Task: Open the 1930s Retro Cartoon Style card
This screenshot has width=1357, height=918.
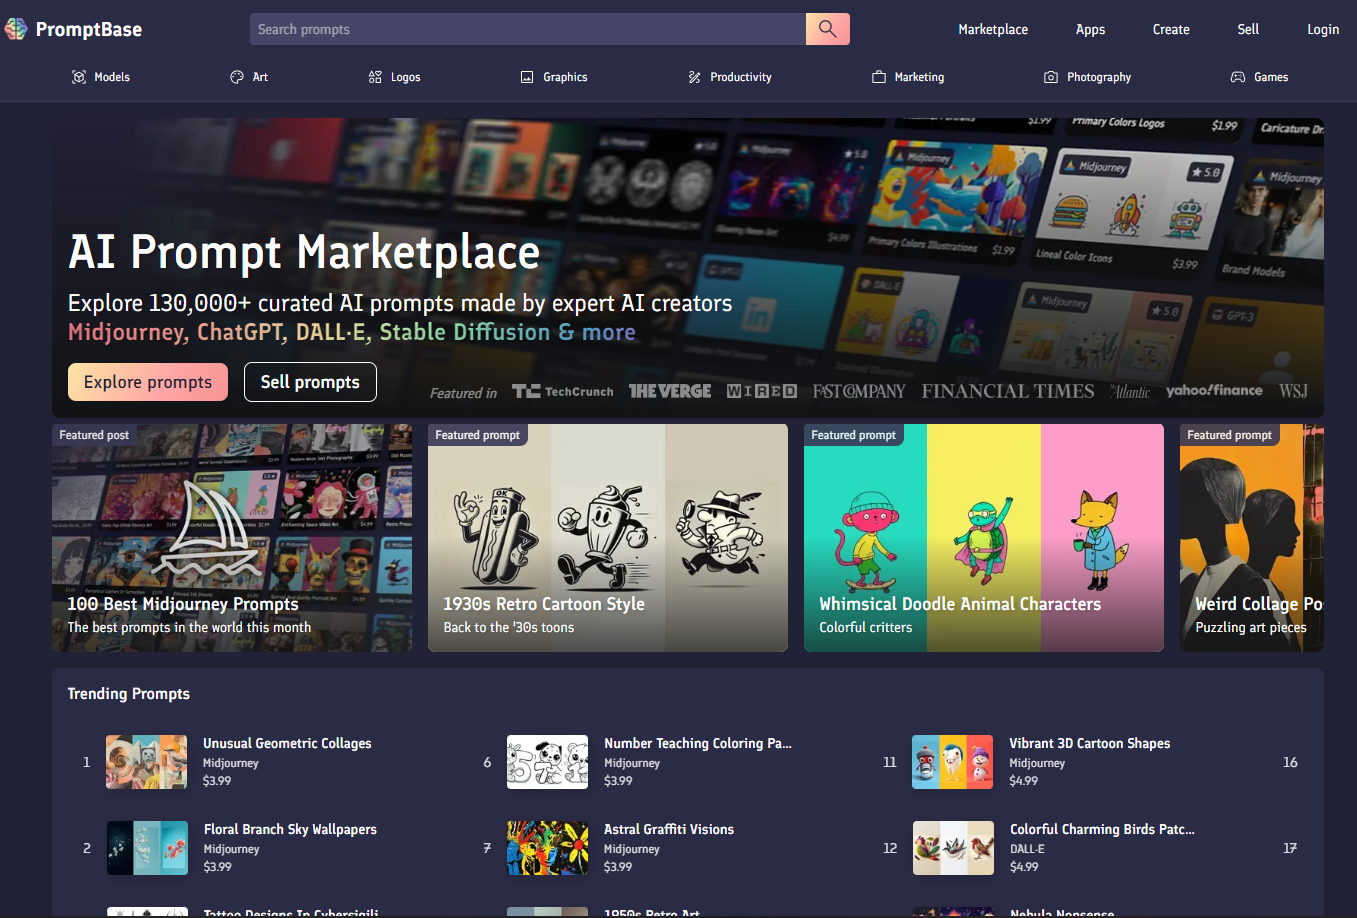Action: click(x=608, y=538)
